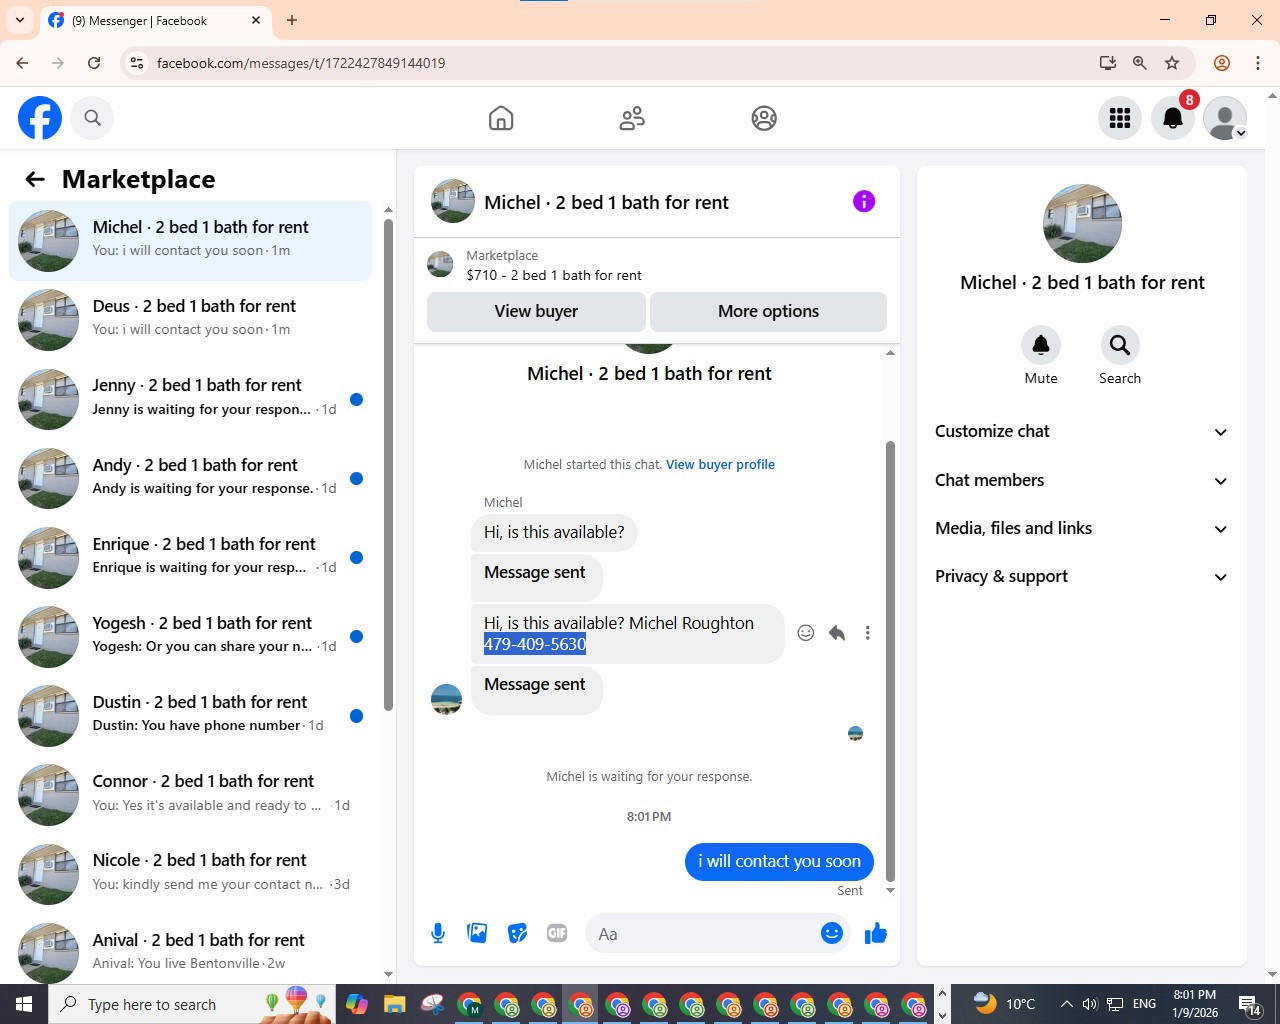Expand Chat members section
Screen dimensions: 1280x1024
[1081, 480]
